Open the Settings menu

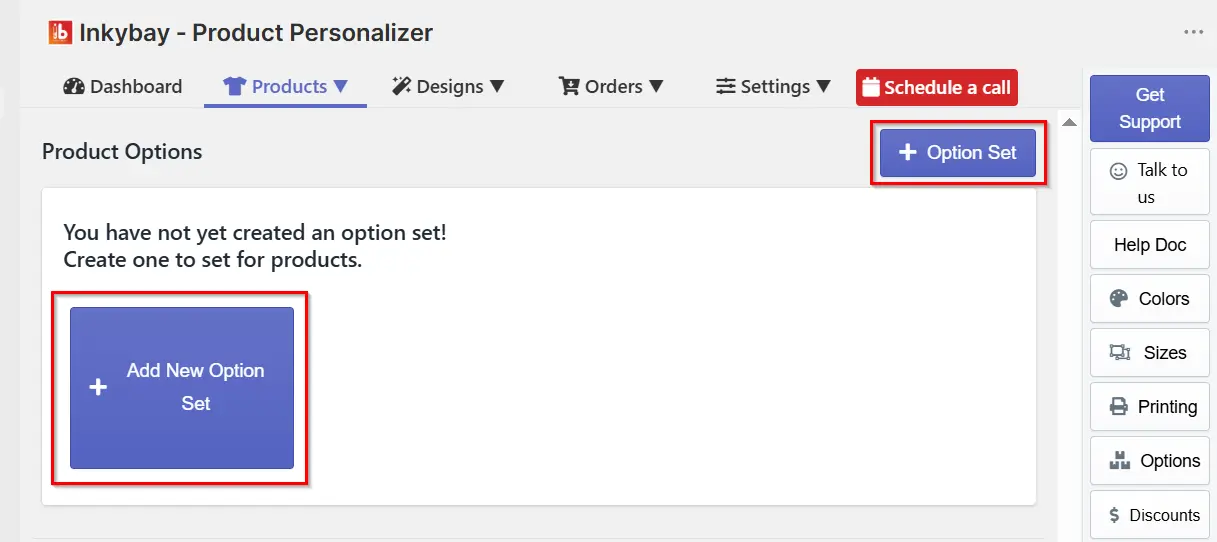click(773, 86)
